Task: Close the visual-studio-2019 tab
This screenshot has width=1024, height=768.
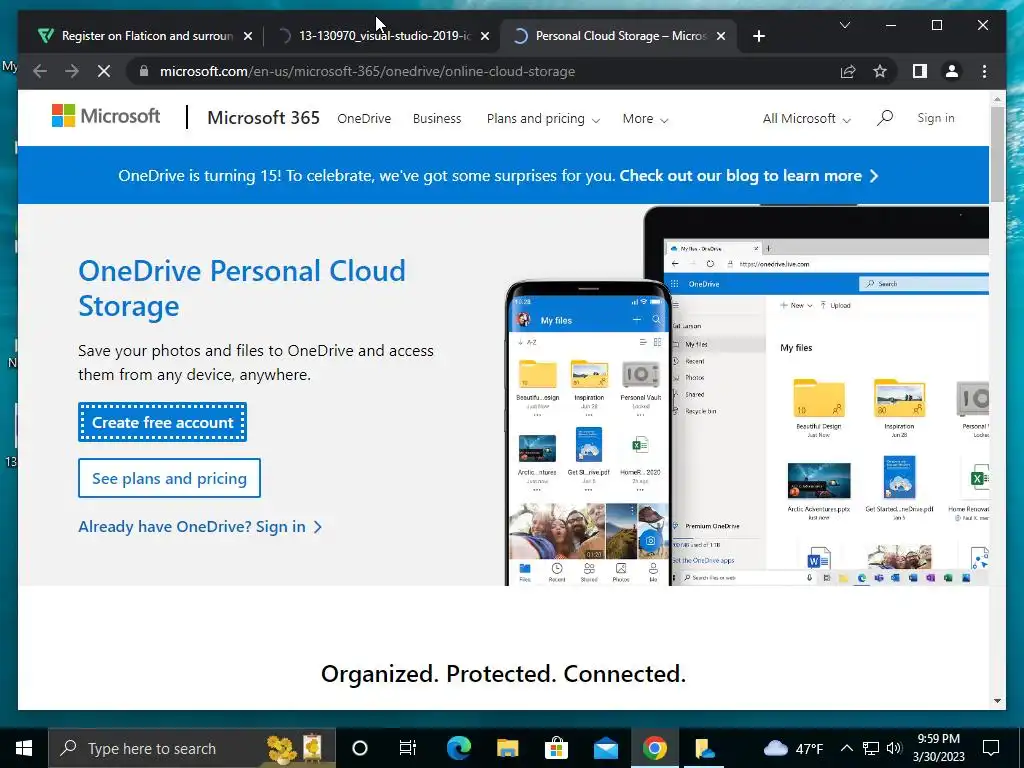Action: (x=485, y=36)
